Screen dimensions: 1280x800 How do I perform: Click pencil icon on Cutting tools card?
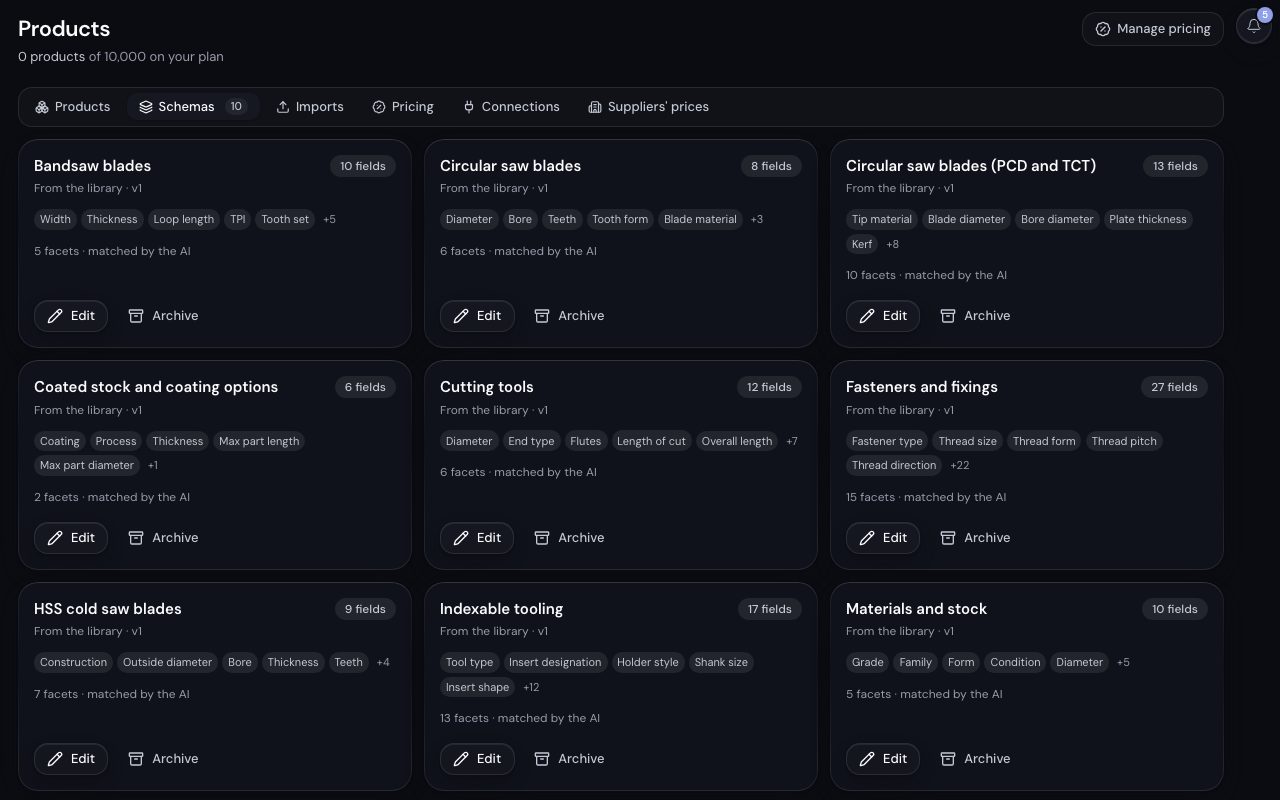(x=462, y=538)
